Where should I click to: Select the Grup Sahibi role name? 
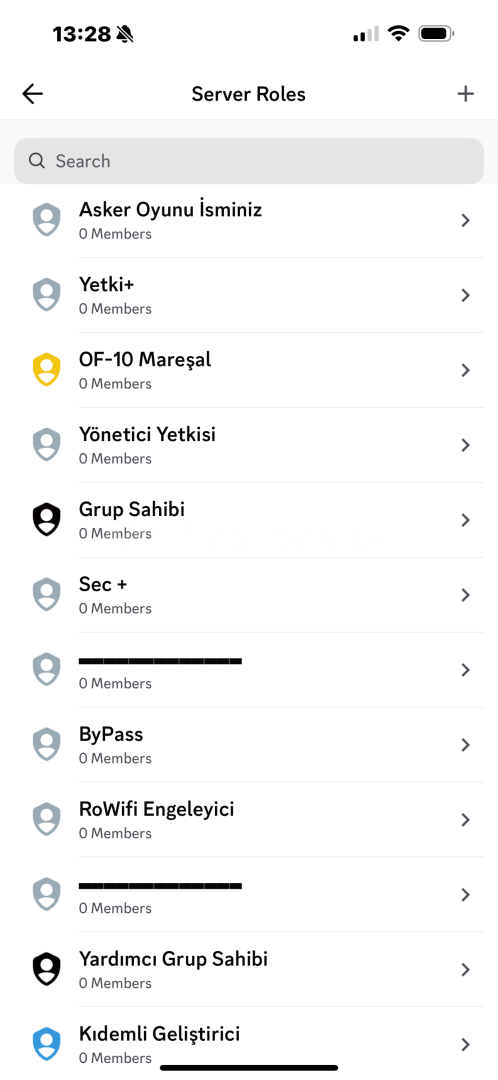[x=132, y=510]
